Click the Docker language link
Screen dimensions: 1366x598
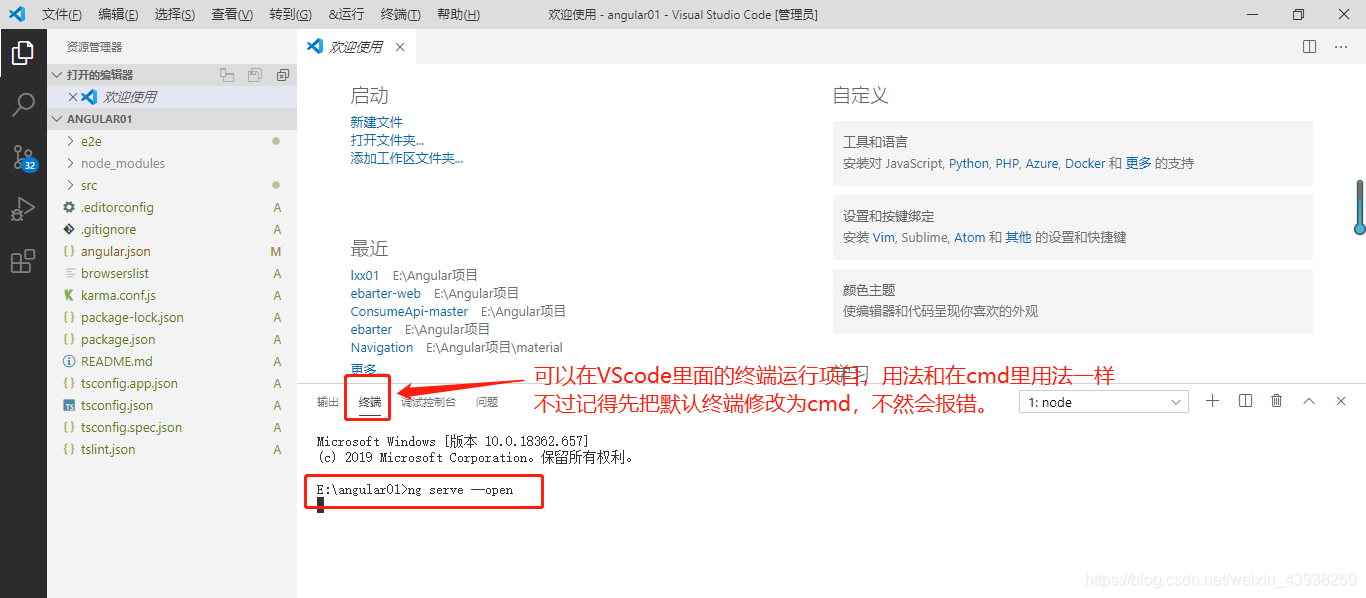pyautogui.click(x=1085, y=163)
